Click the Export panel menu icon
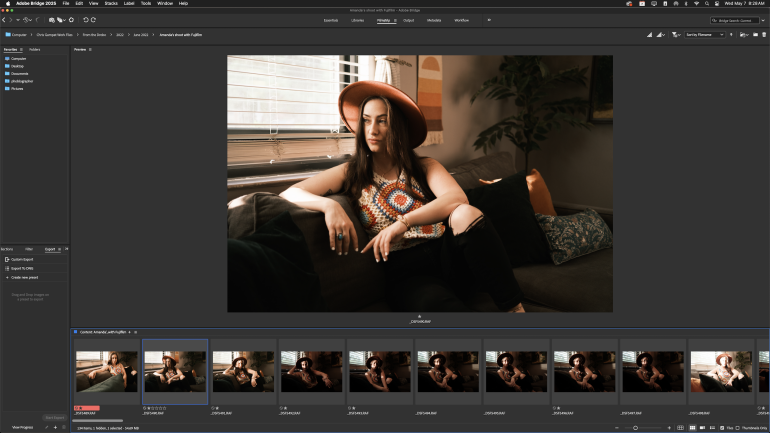This screenshot has width=770, height=433. [x=59, y=249]
